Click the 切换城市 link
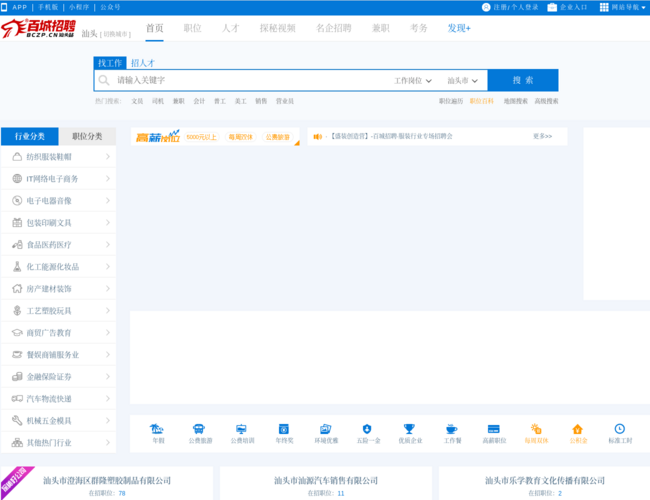Screen dimensions: 650x500 coord(115,34)
